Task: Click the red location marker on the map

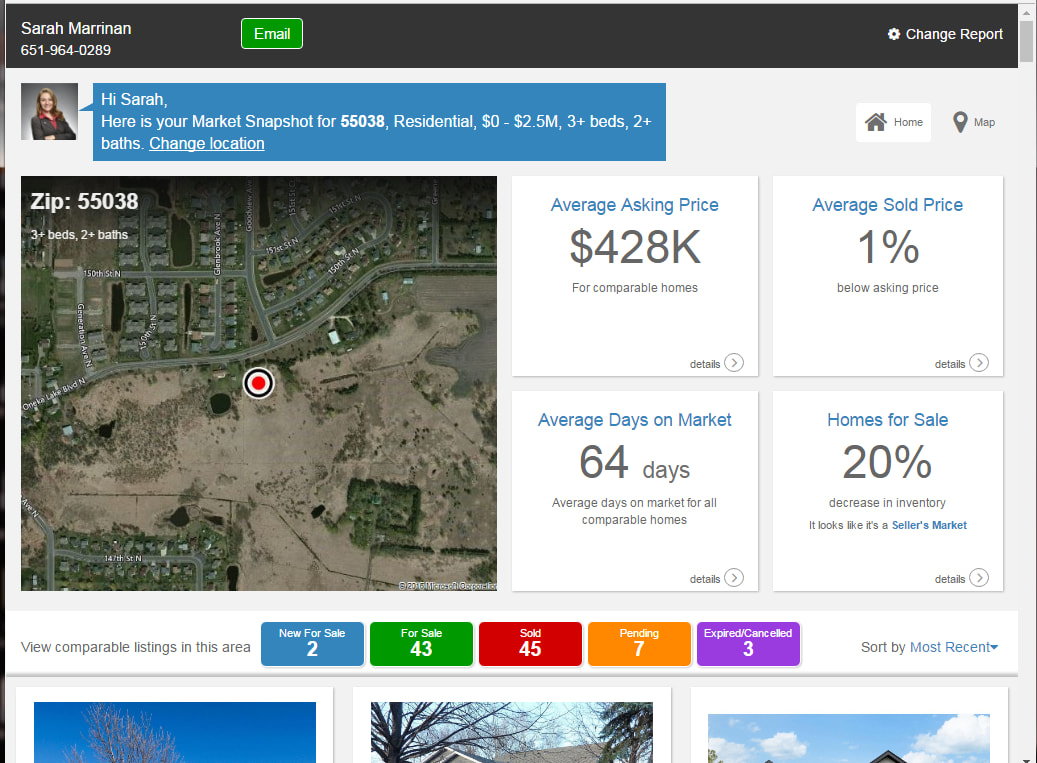Action: 258,383
